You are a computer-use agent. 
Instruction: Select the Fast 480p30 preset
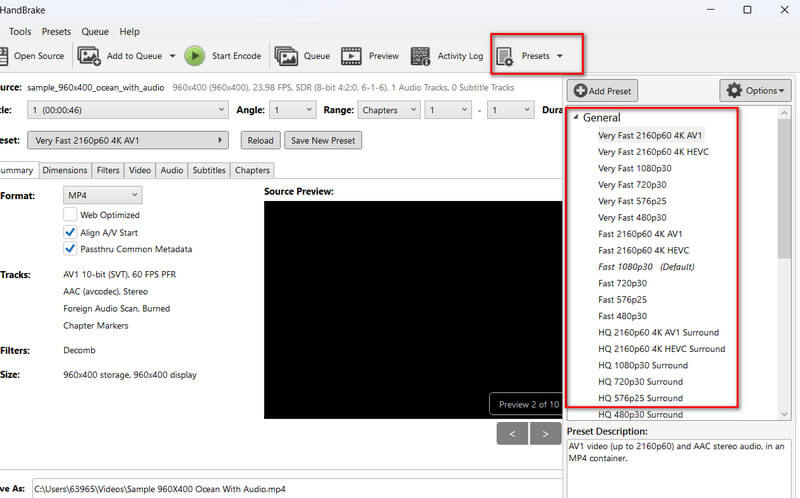click(x=622, y=316)
